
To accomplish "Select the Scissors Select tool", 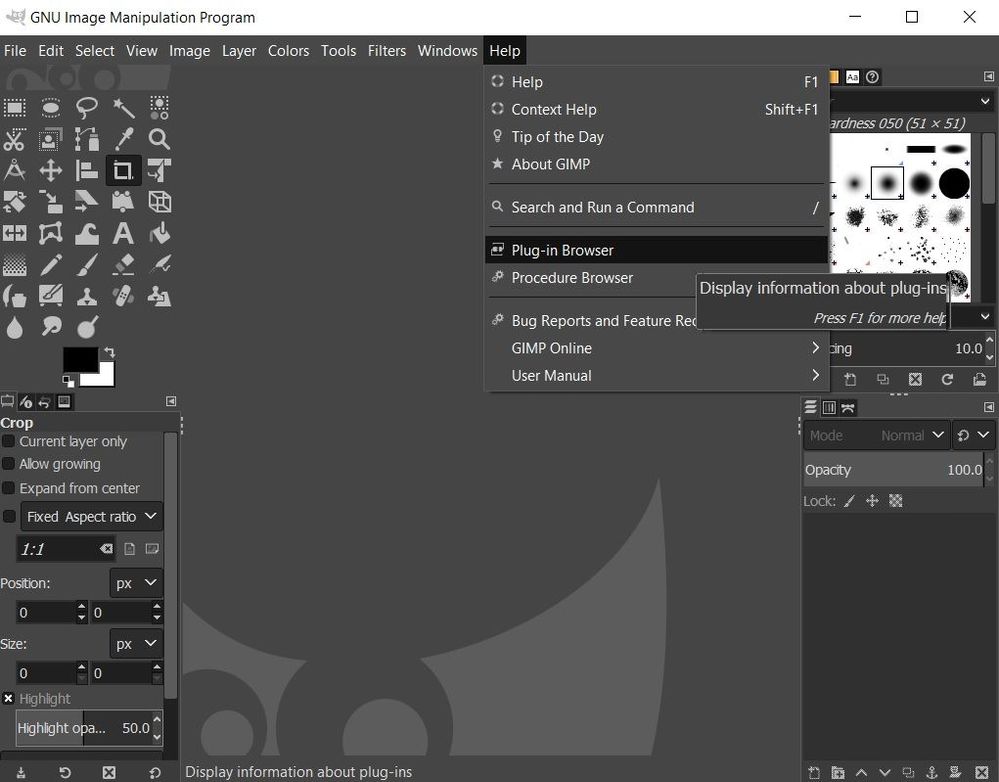I will click(15, 139).
